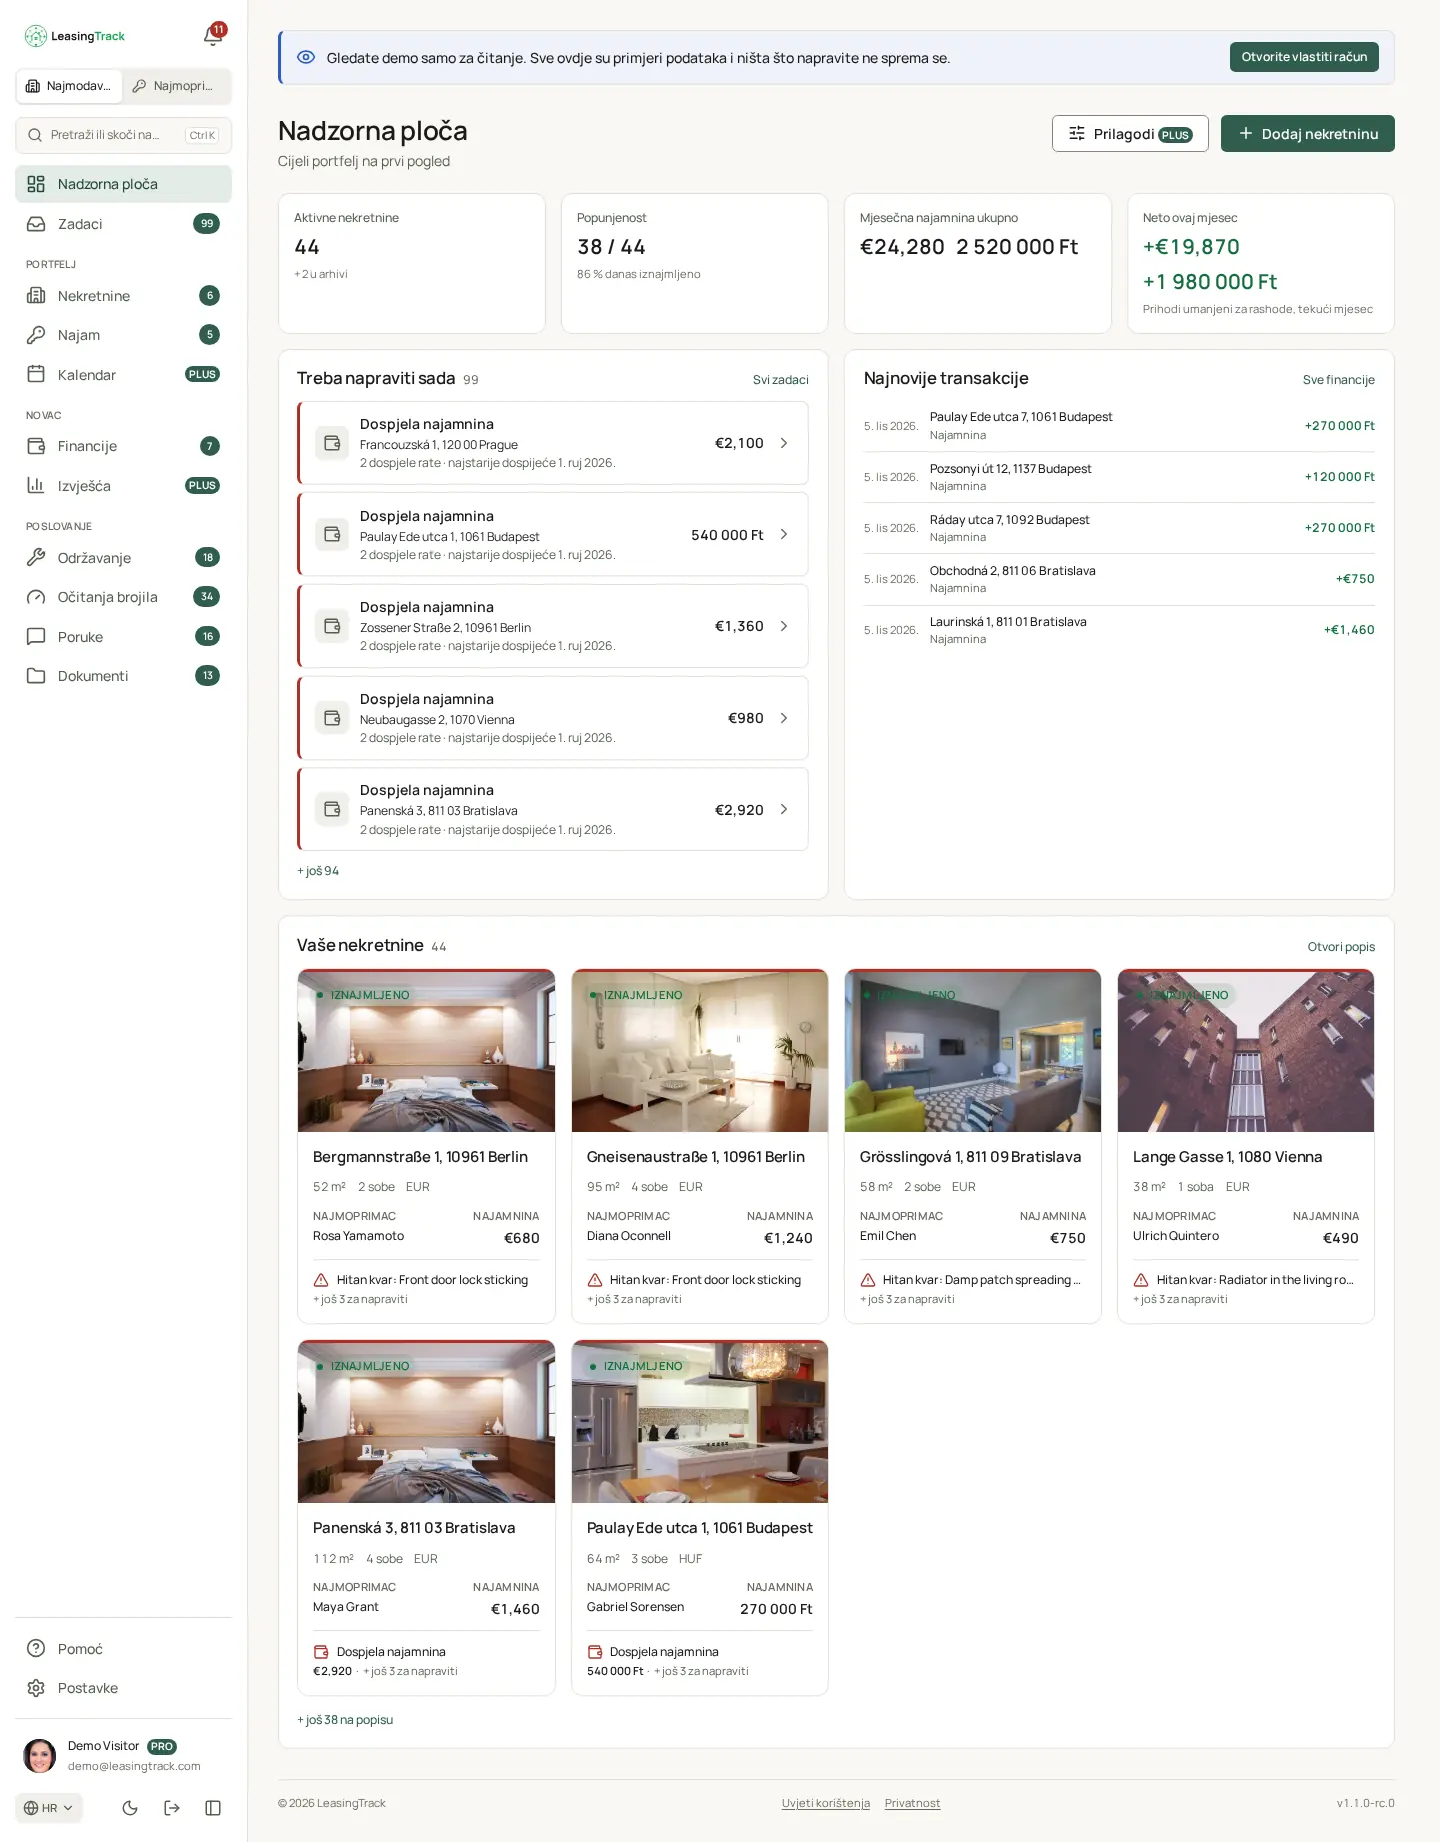Click the Dodaj nekretninu button
This screenshot has width=1440, height=1842.
point(1307,134)
